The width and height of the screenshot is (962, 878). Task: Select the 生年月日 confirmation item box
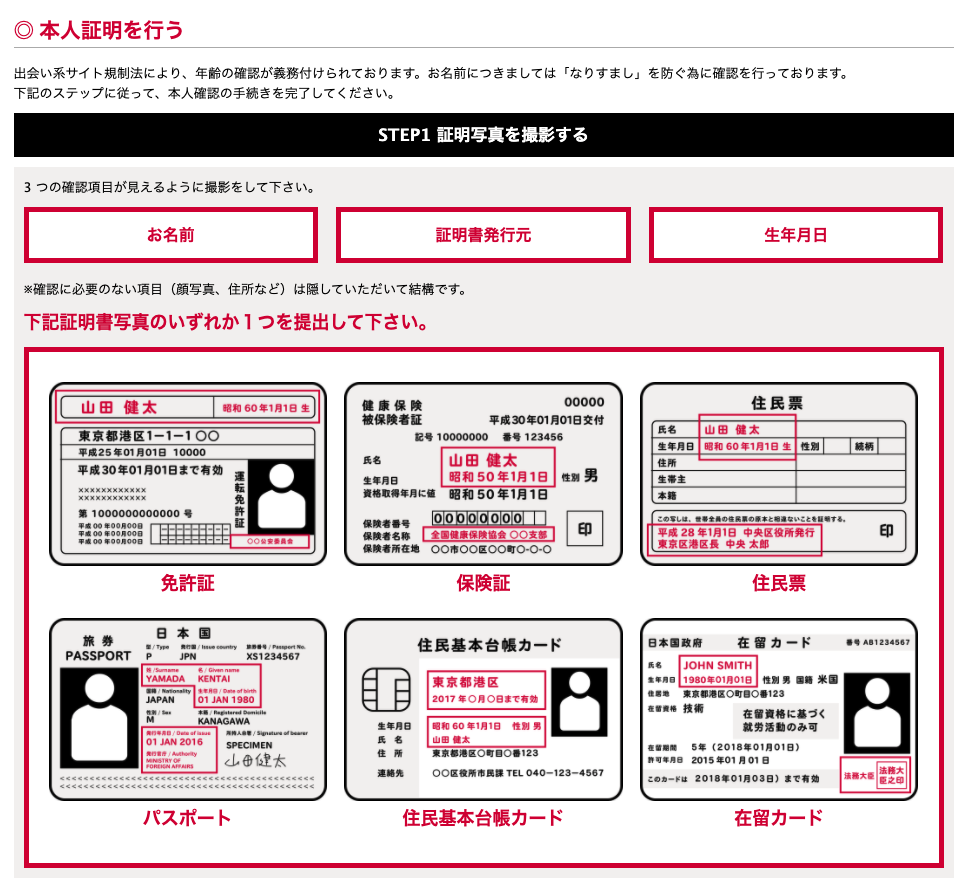[796, 235]
